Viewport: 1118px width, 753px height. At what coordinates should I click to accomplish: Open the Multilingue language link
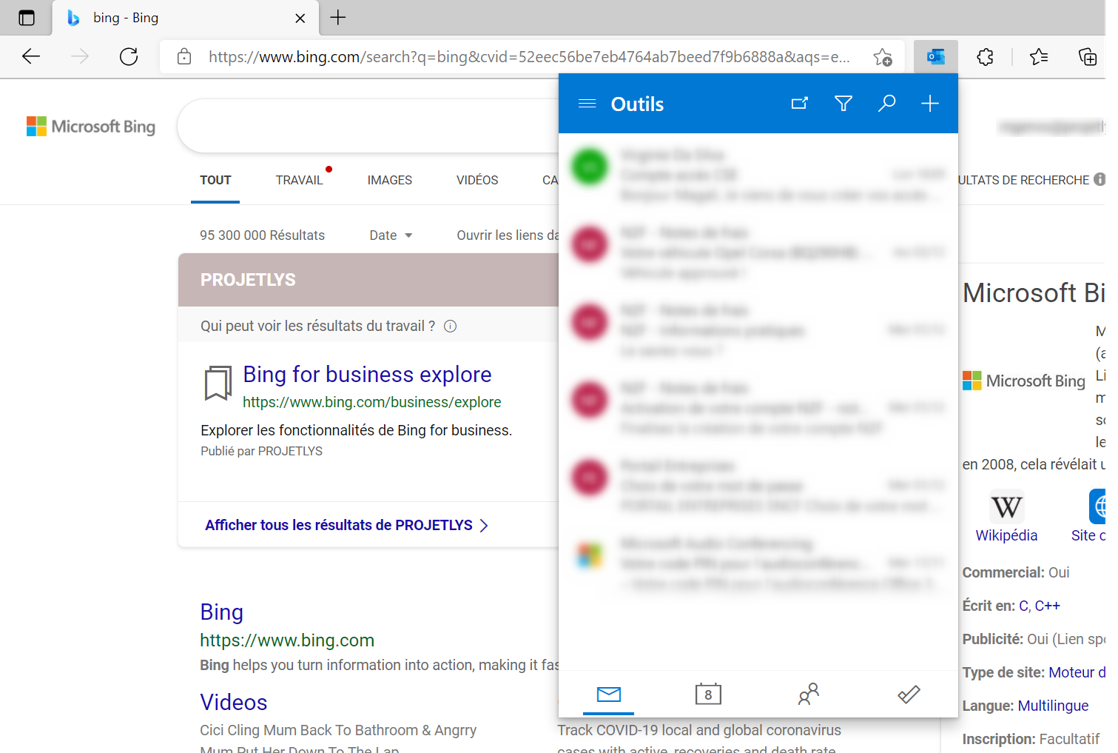pos(1052,706)
